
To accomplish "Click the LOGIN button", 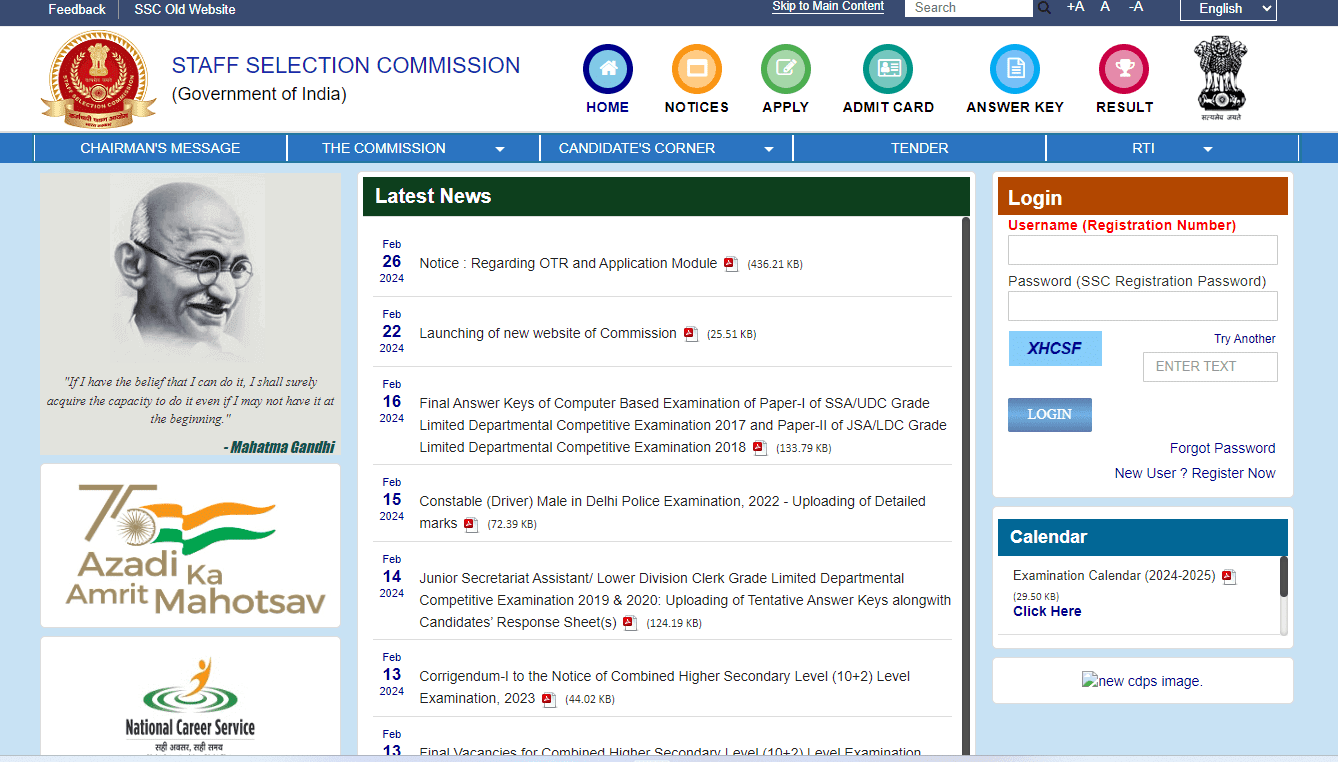I will click(x=1050, y=415).
